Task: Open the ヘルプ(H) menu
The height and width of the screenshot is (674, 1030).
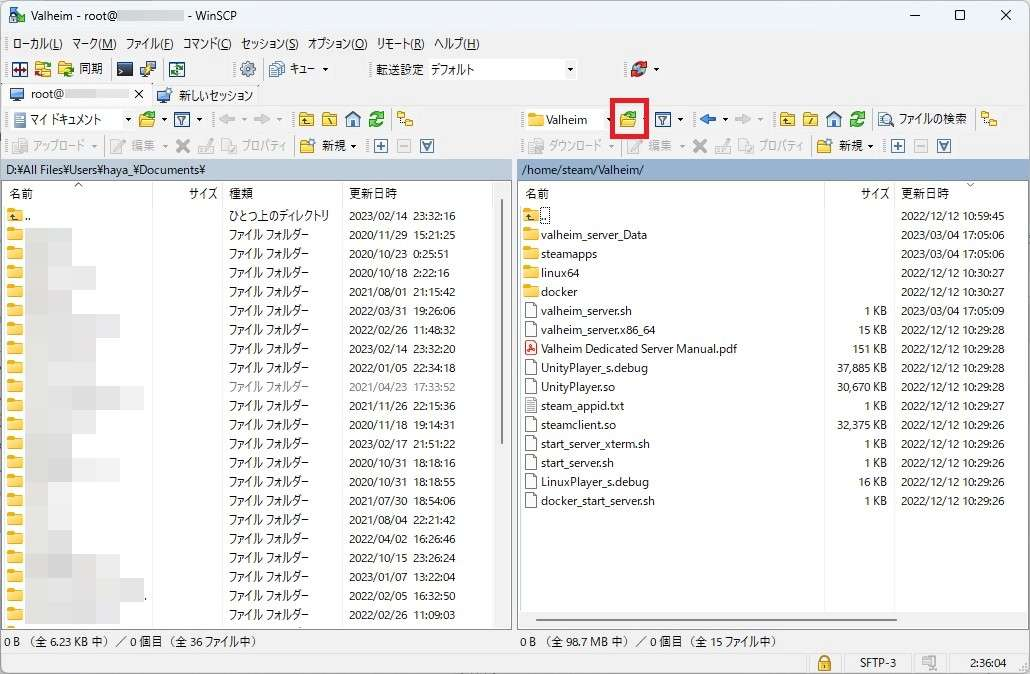Action: (x=457, y=44)
